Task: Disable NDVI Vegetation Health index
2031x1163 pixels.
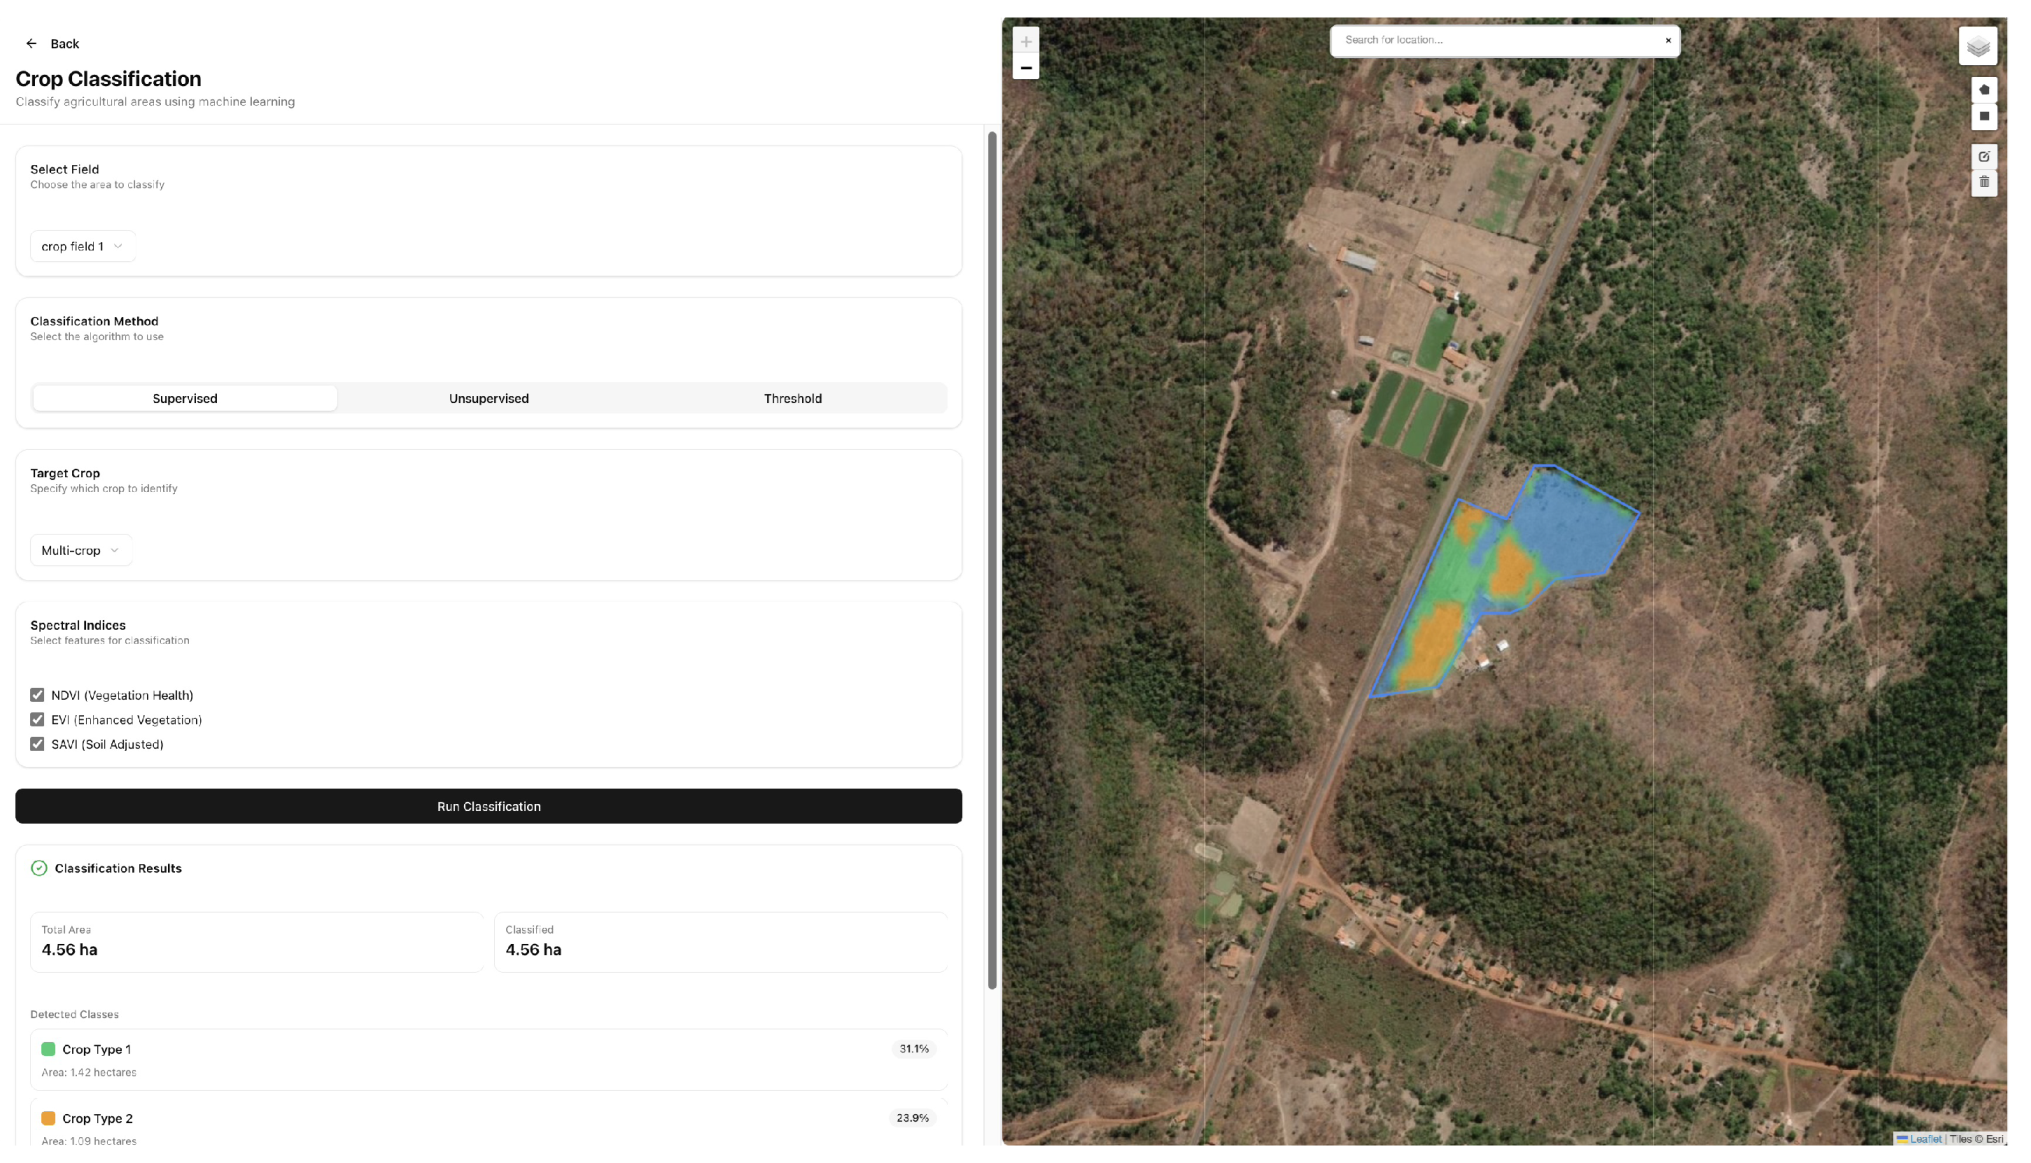Action: (37, 694)
